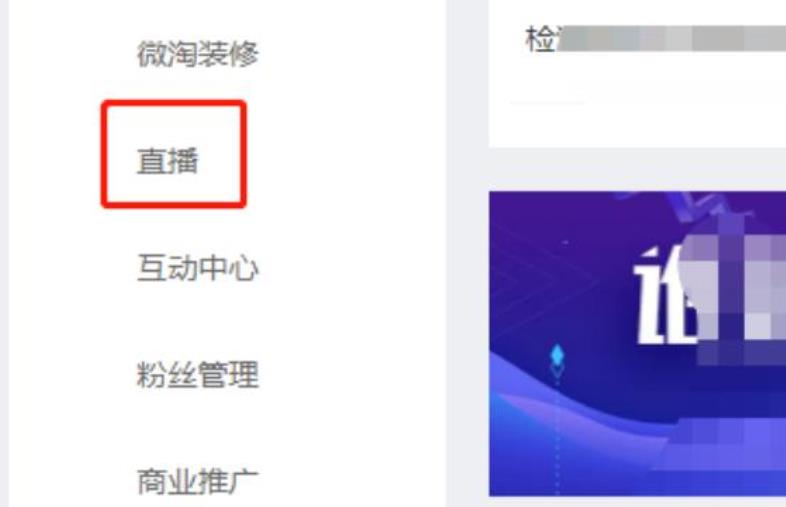Navigate to 商业推广
Screen dimensions: 786x507
click(x=198, y=481)
